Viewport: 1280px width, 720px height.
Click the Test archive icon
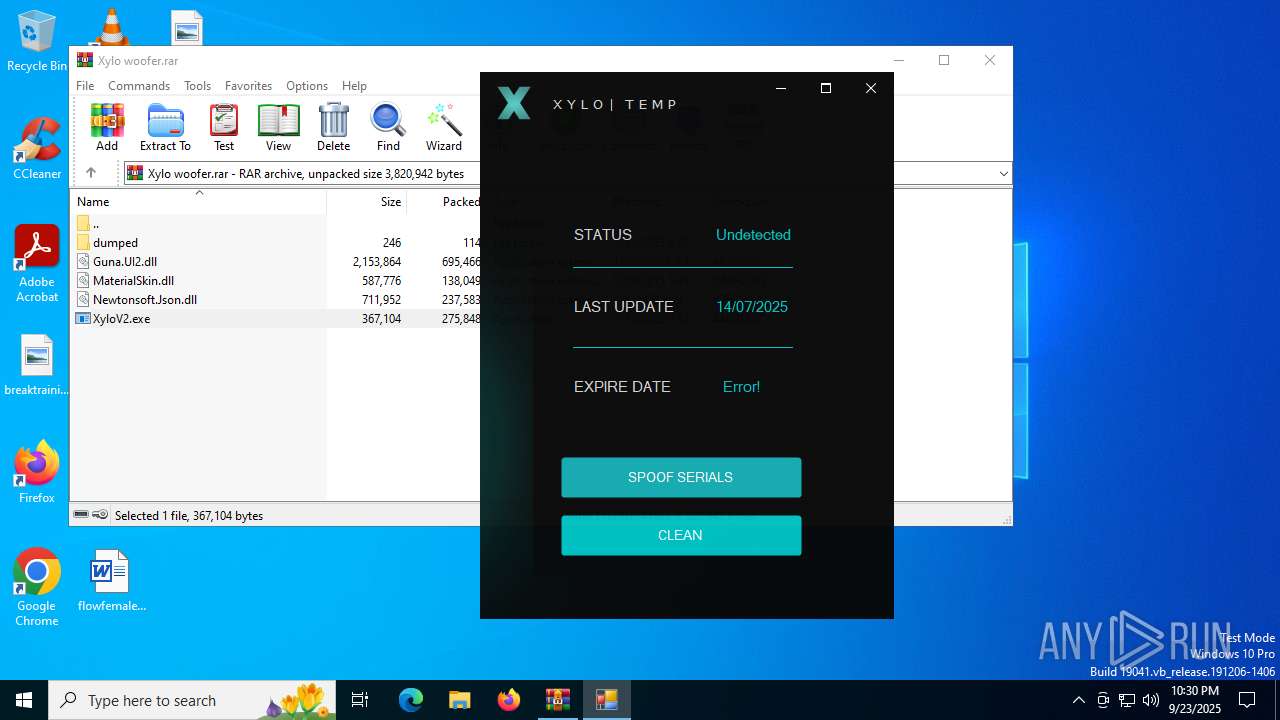tap(224, 127)
